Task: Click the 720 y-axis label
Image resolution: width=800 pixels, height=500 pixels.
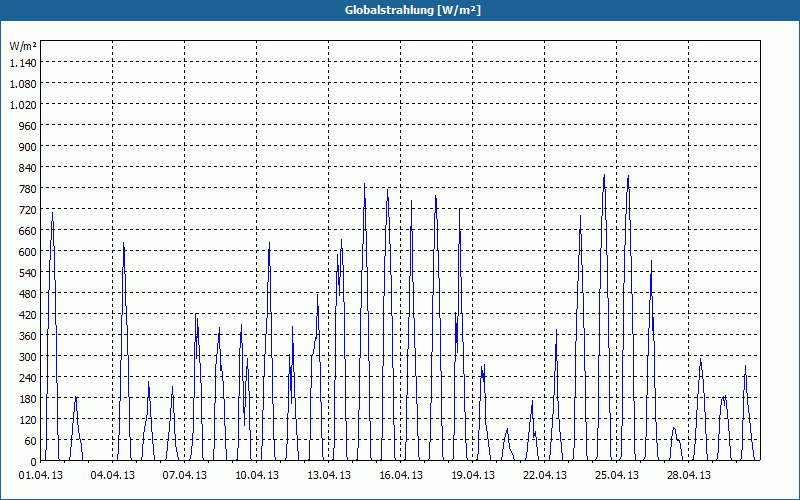Action: [29, 210]
